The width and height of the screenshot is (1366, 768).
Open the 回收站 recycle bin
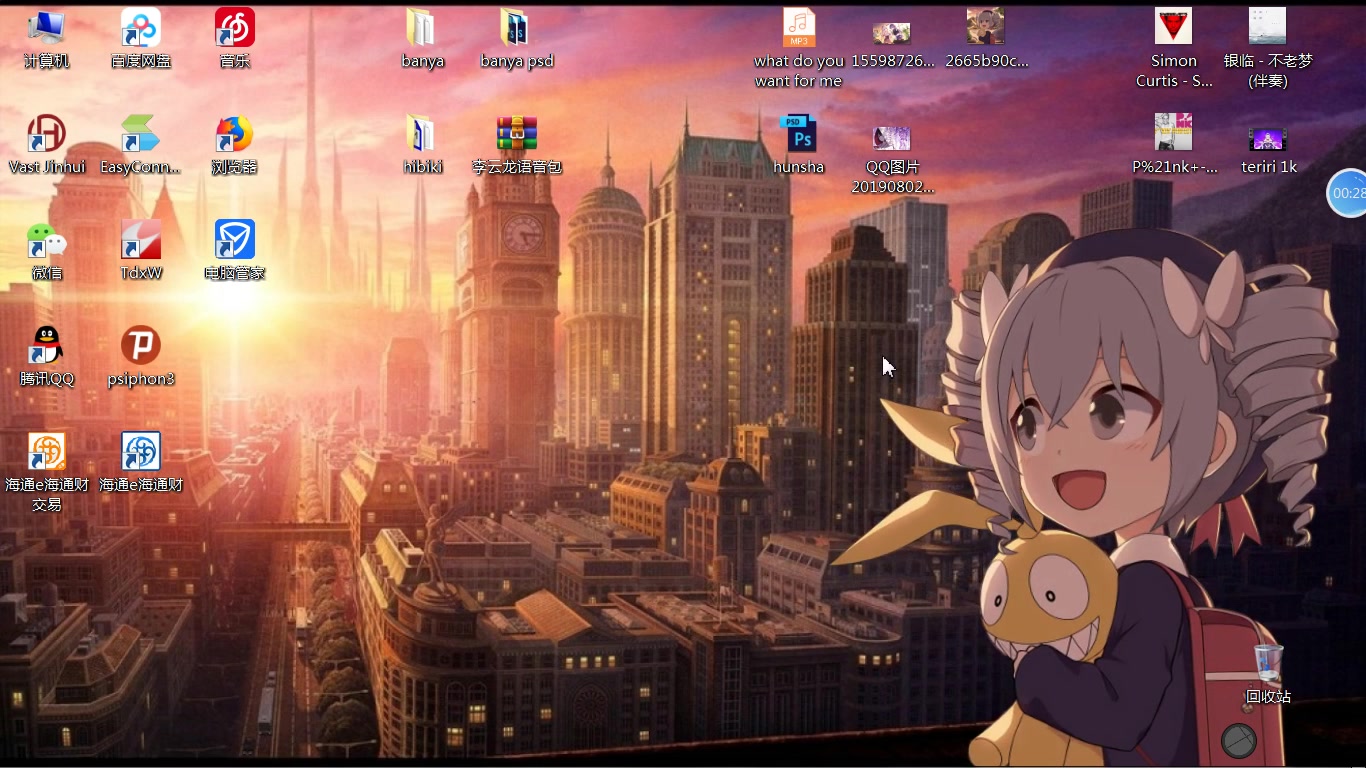[x=1268, y=663]
